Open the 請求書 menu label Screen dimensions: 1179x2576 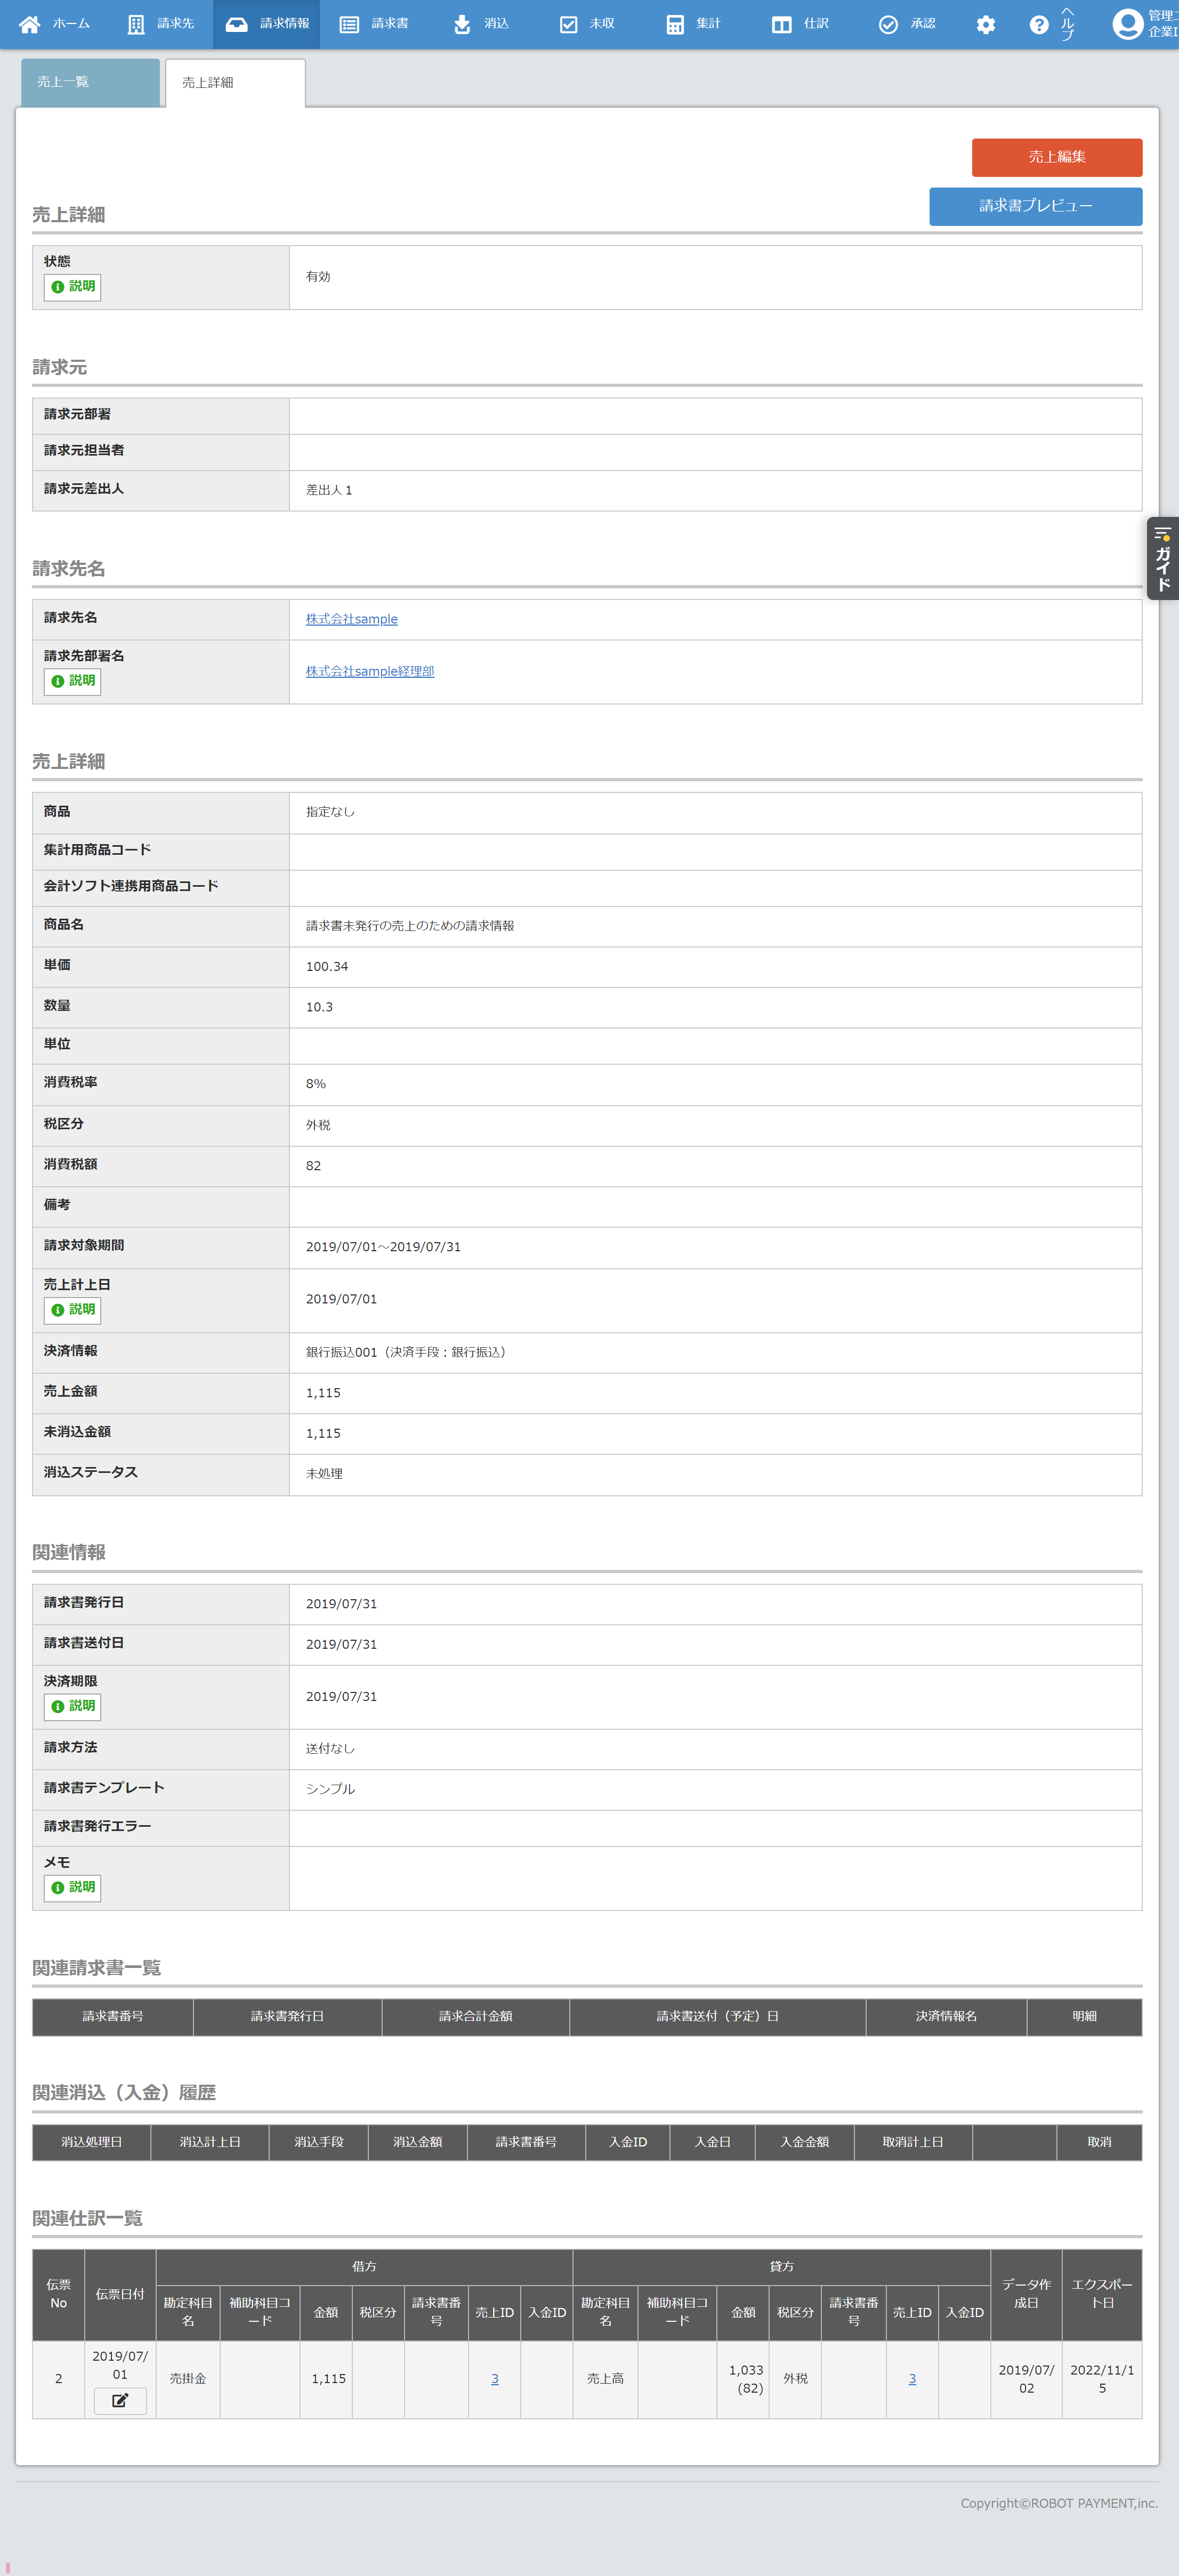coord(390,24)
